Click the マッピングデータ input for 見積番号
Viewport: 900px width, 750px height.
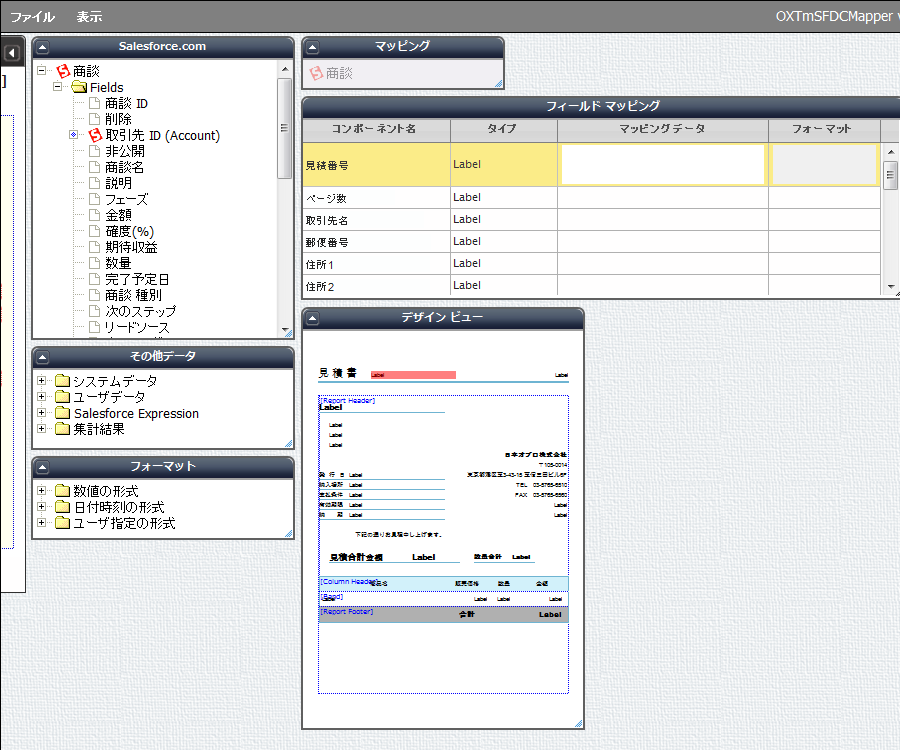(x=662, y=165)
